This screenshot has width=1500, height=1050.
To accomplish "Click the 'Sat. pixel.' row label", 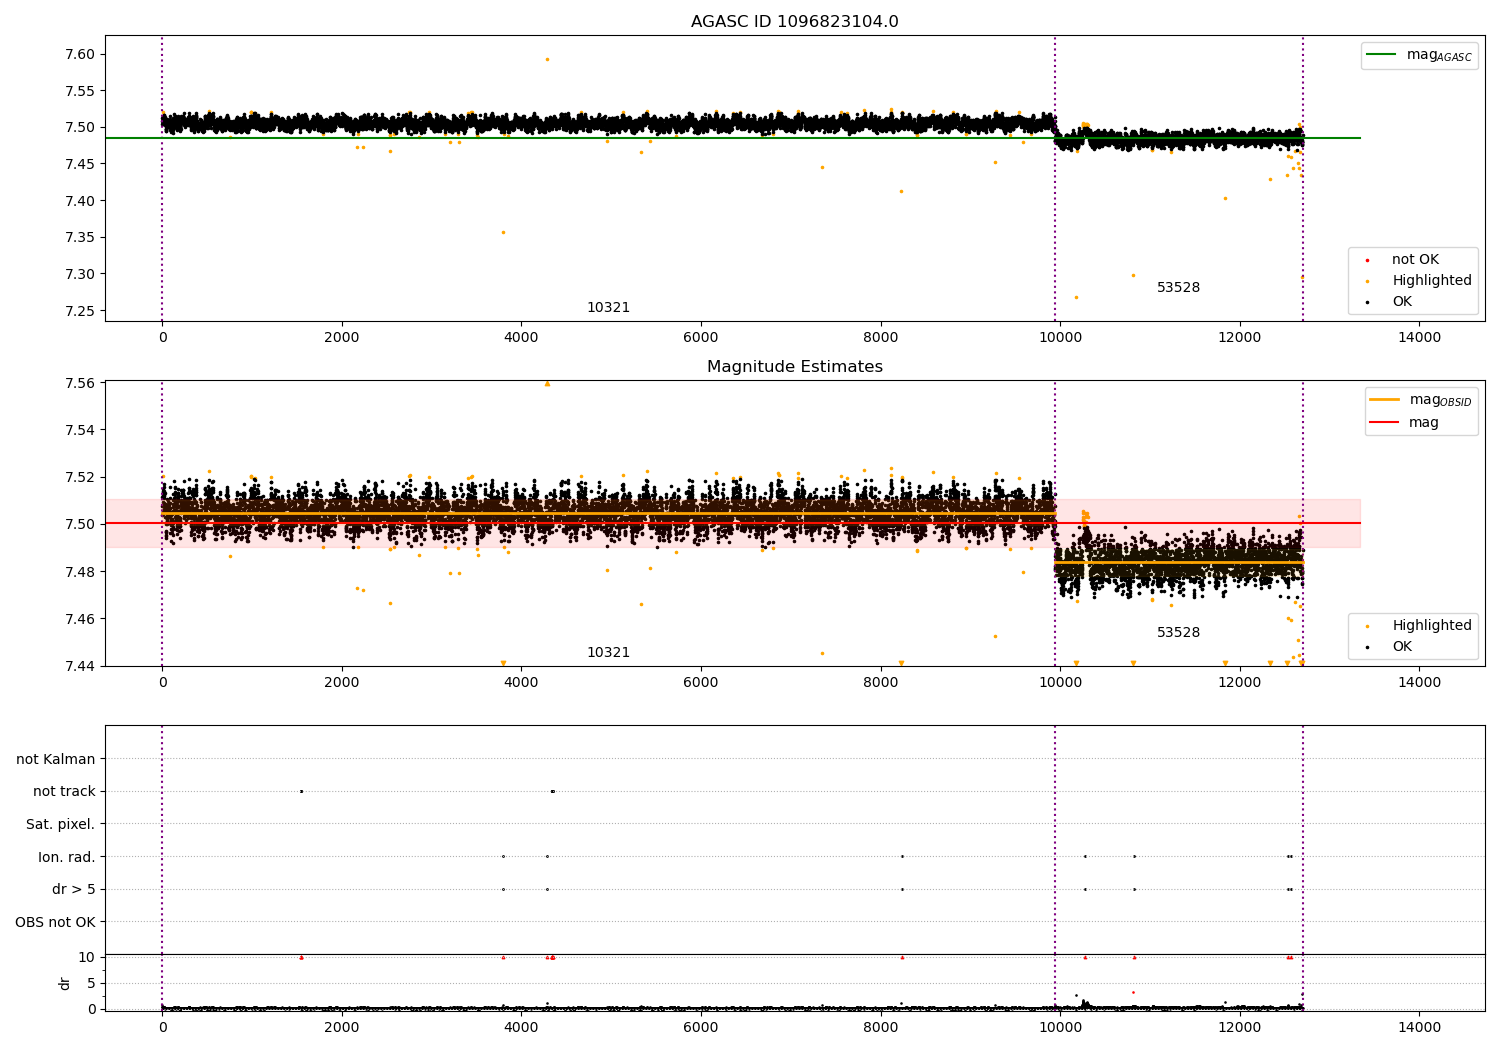I will [61, 824].
